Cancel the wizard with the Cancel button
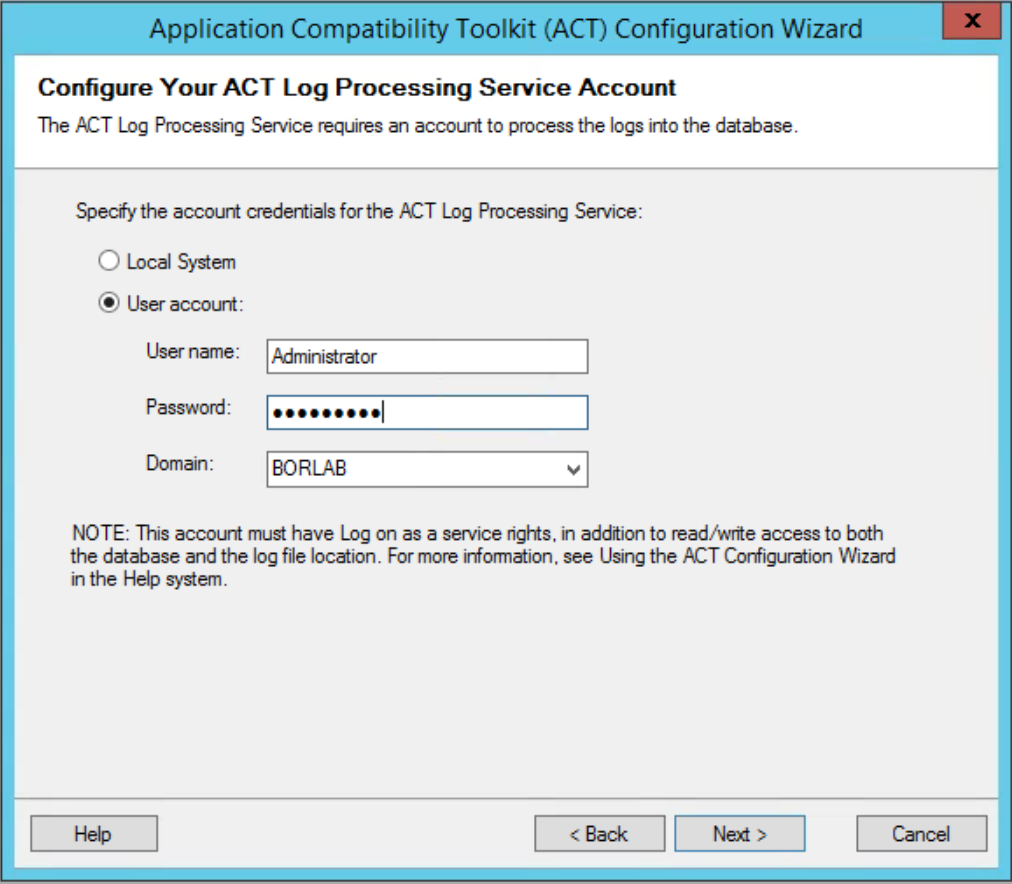The height and width of the screenshot is (884, 1012). 921,834
